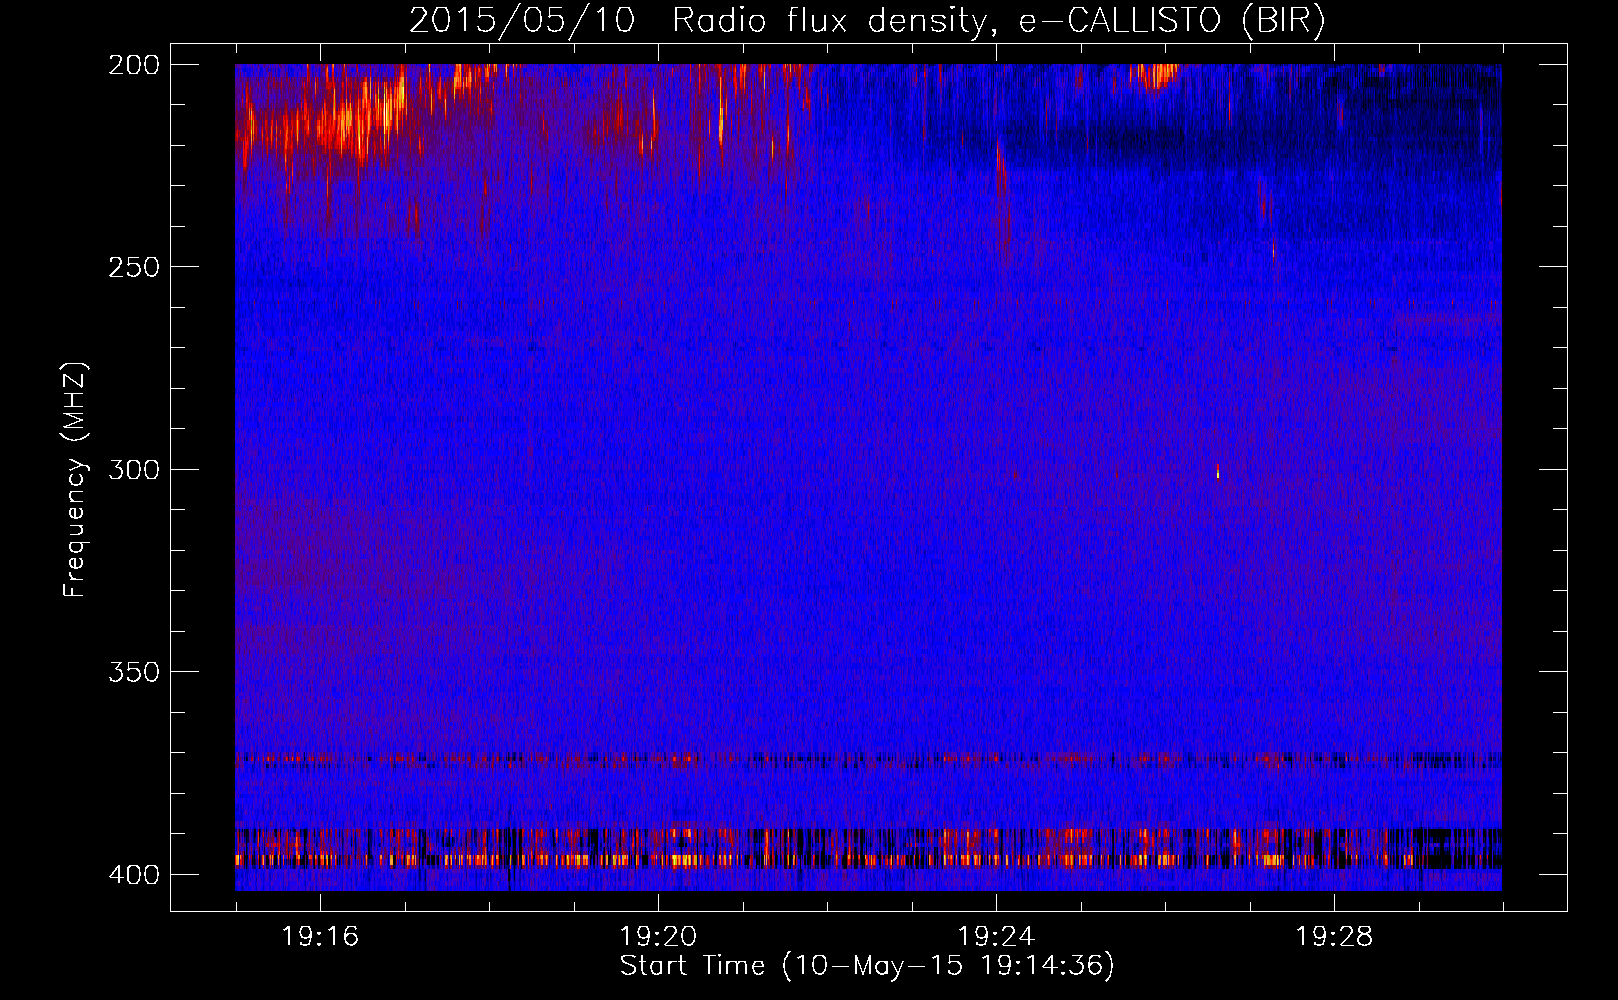Image resolution: width=1618 pixels, height=1000 pixels.
Task: Click the 350 frequency tick label
Action: tap(134, 671)
